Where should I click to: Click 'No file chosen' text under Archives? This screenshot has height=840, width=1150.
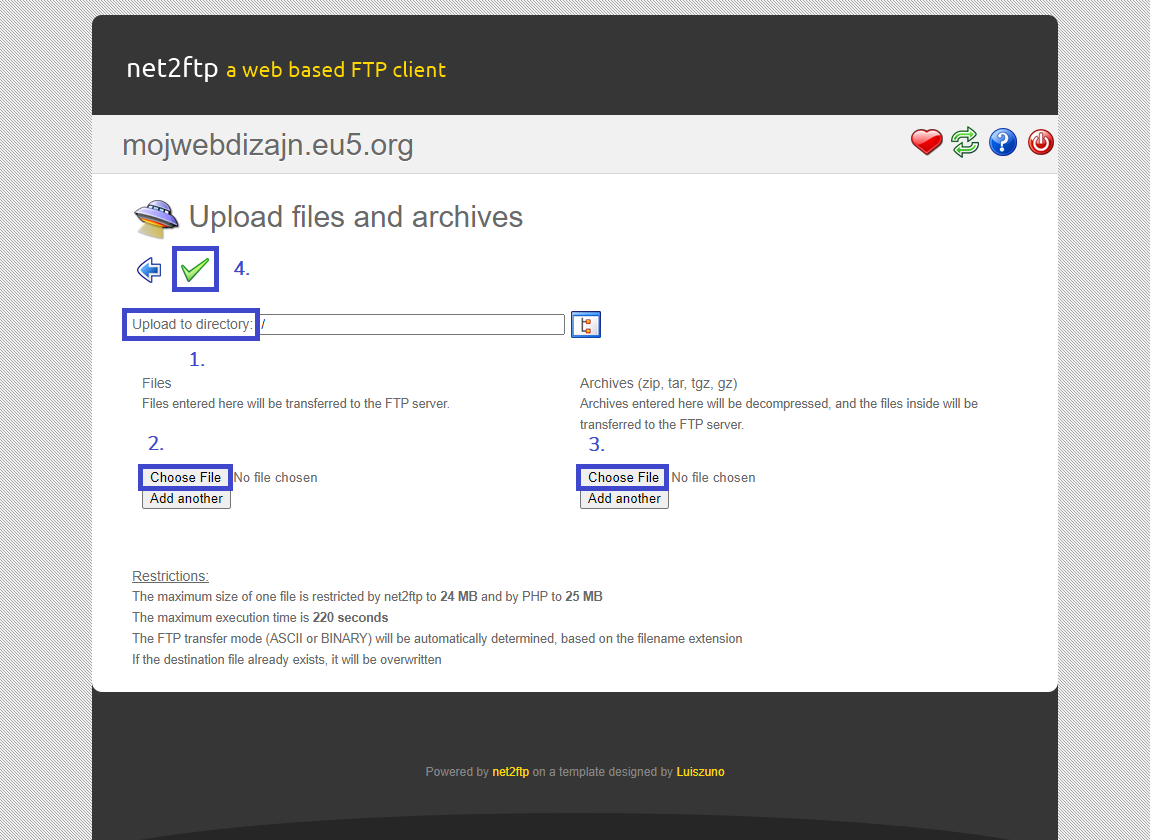pyautogui.click(x=714, y=478)
